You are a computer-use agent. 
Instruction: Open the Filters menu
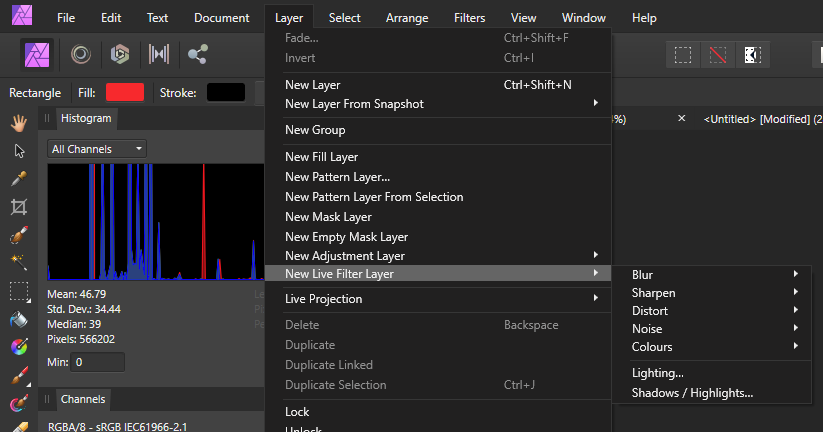click(469, 18)
